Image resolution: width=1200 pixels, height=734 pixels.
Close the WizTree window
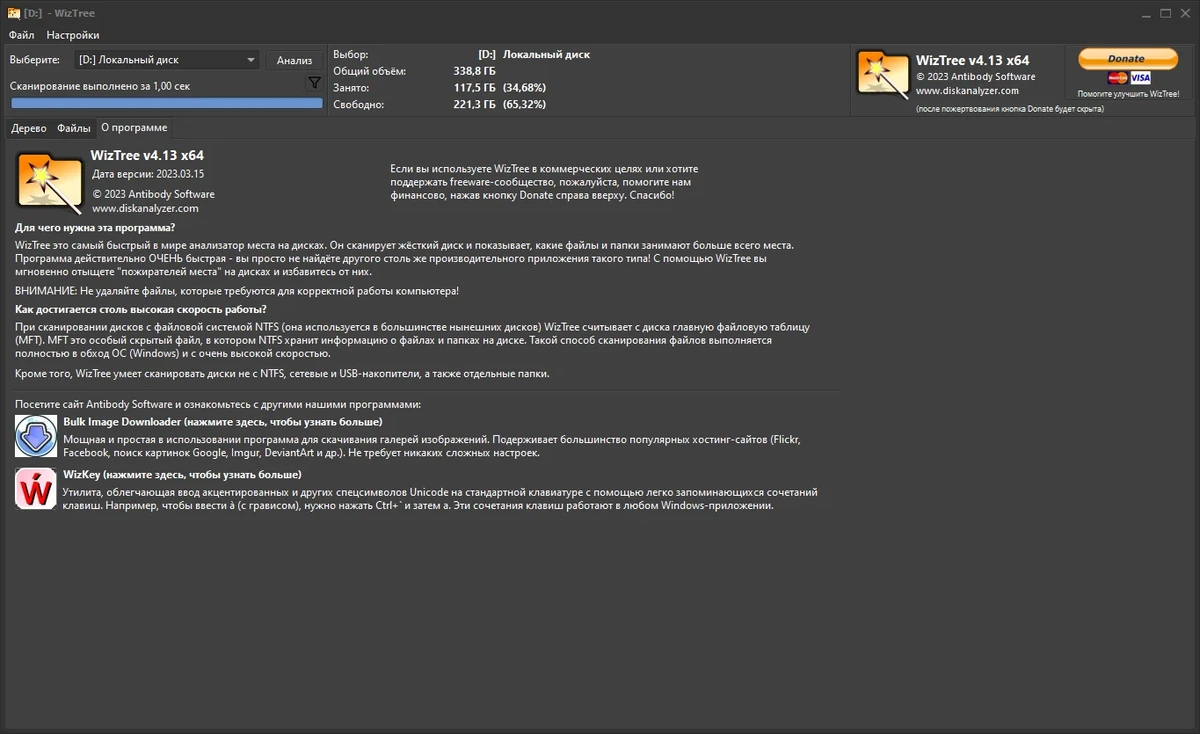point(1185,13)
